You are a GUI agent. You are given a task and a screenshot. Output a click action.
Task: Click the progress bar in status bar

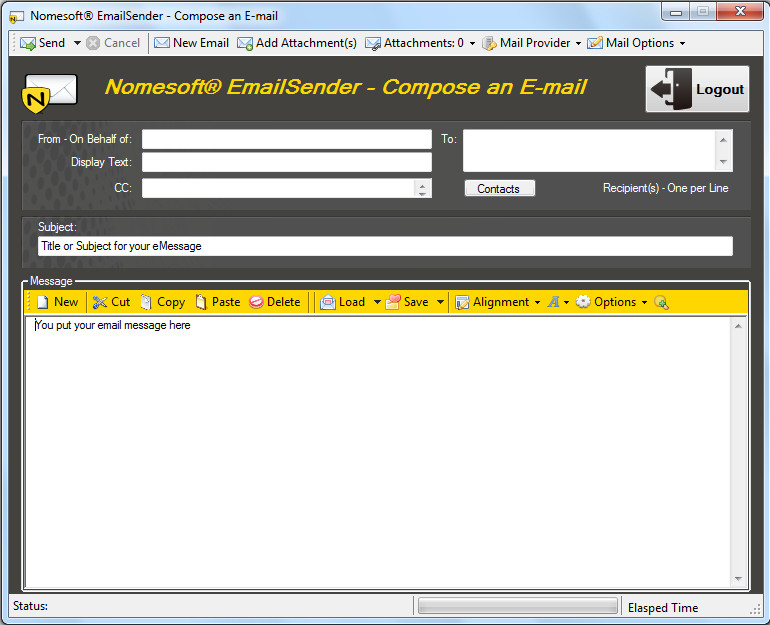tap(518, 606)
